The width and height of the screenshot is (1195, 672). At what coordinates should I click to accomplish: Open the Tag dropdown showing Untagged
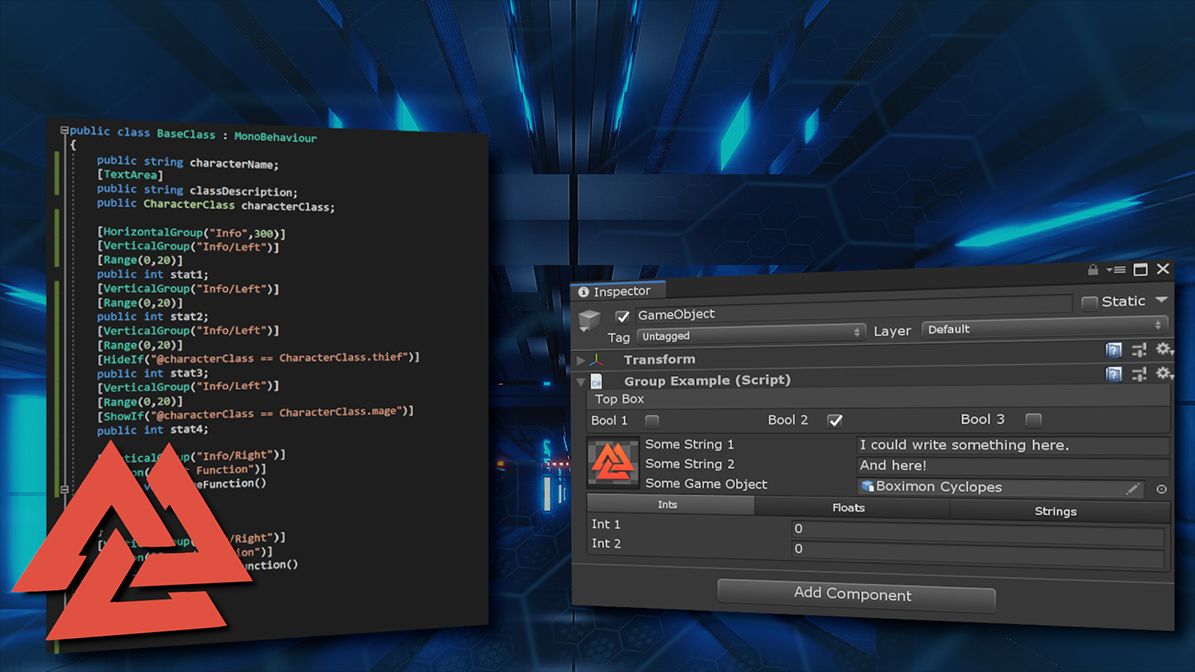tap(750, 333)
